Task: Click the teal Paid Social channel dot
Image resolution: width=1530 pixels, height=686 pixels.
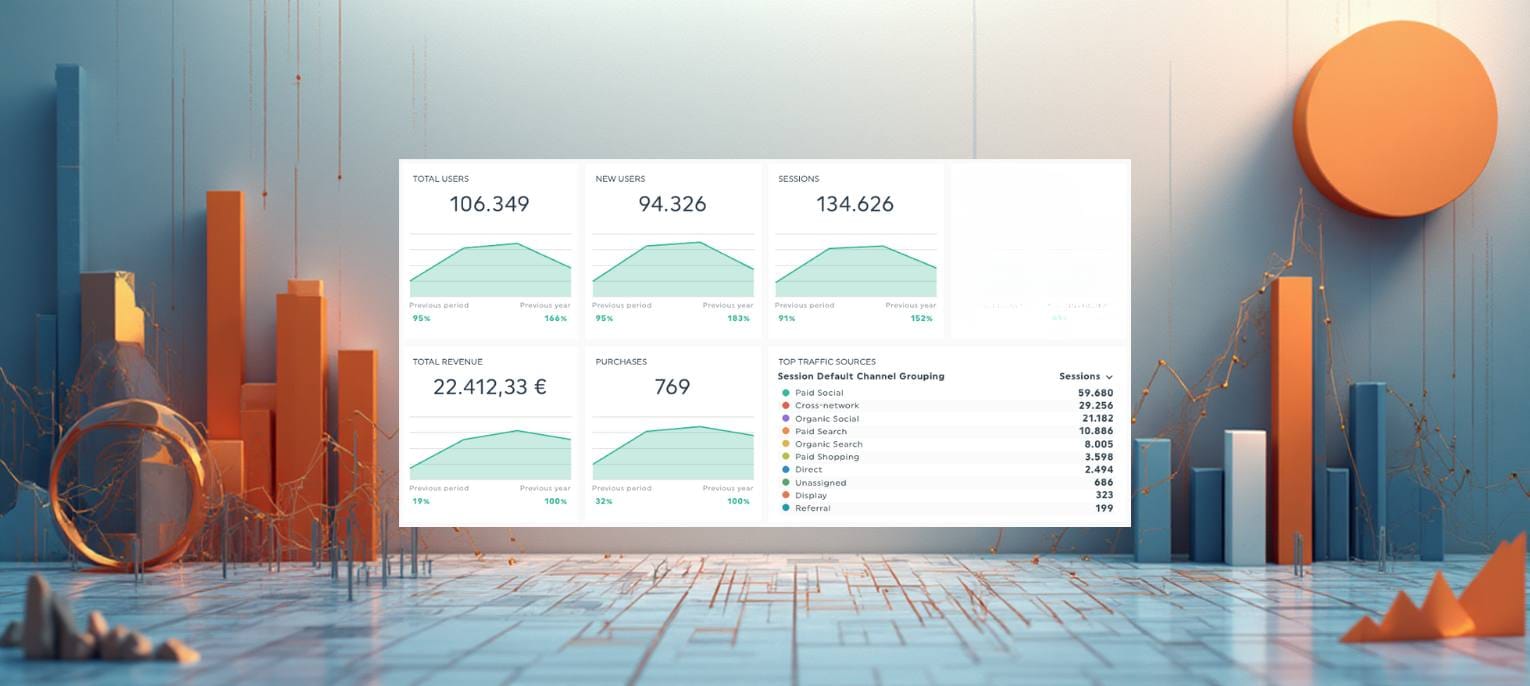Action: click(x=785, y=392)
